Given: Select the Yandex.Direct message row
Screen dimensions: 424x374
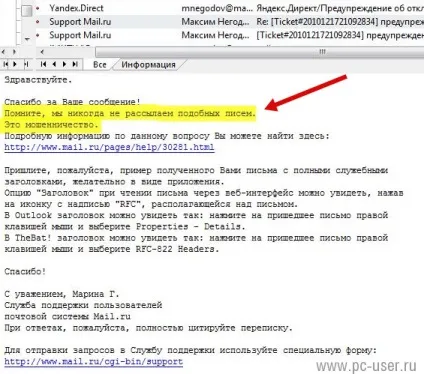Looking at the screenshot, I should click(230, 8).
